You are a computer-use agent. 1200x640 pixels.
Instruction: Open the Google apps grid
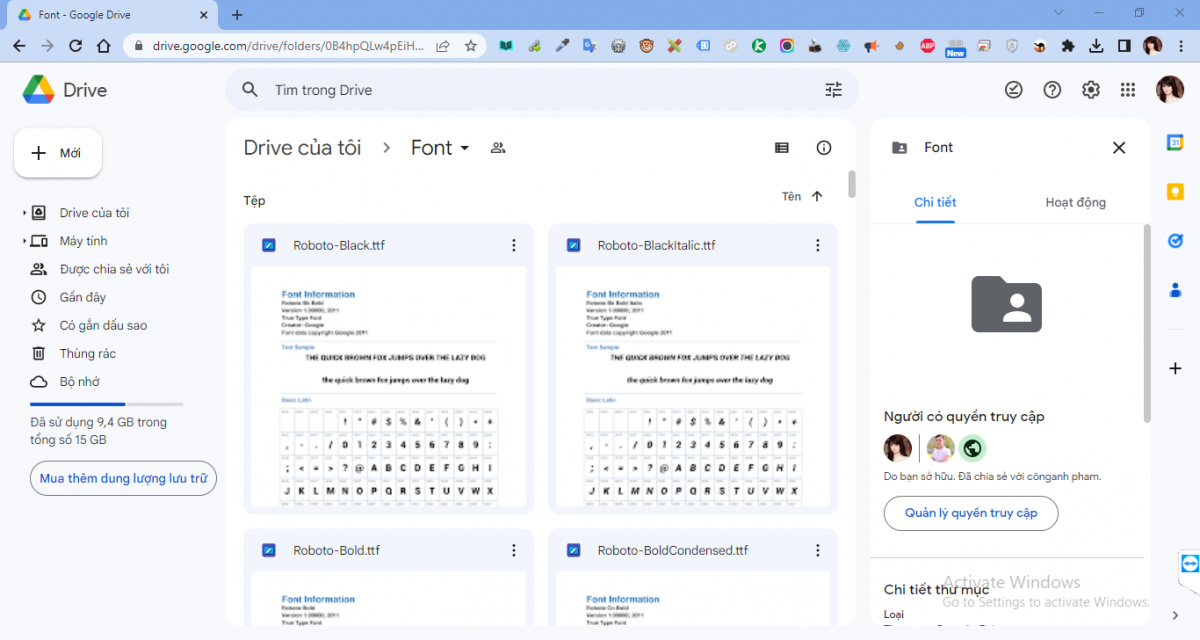click(x=1128, y=90)
